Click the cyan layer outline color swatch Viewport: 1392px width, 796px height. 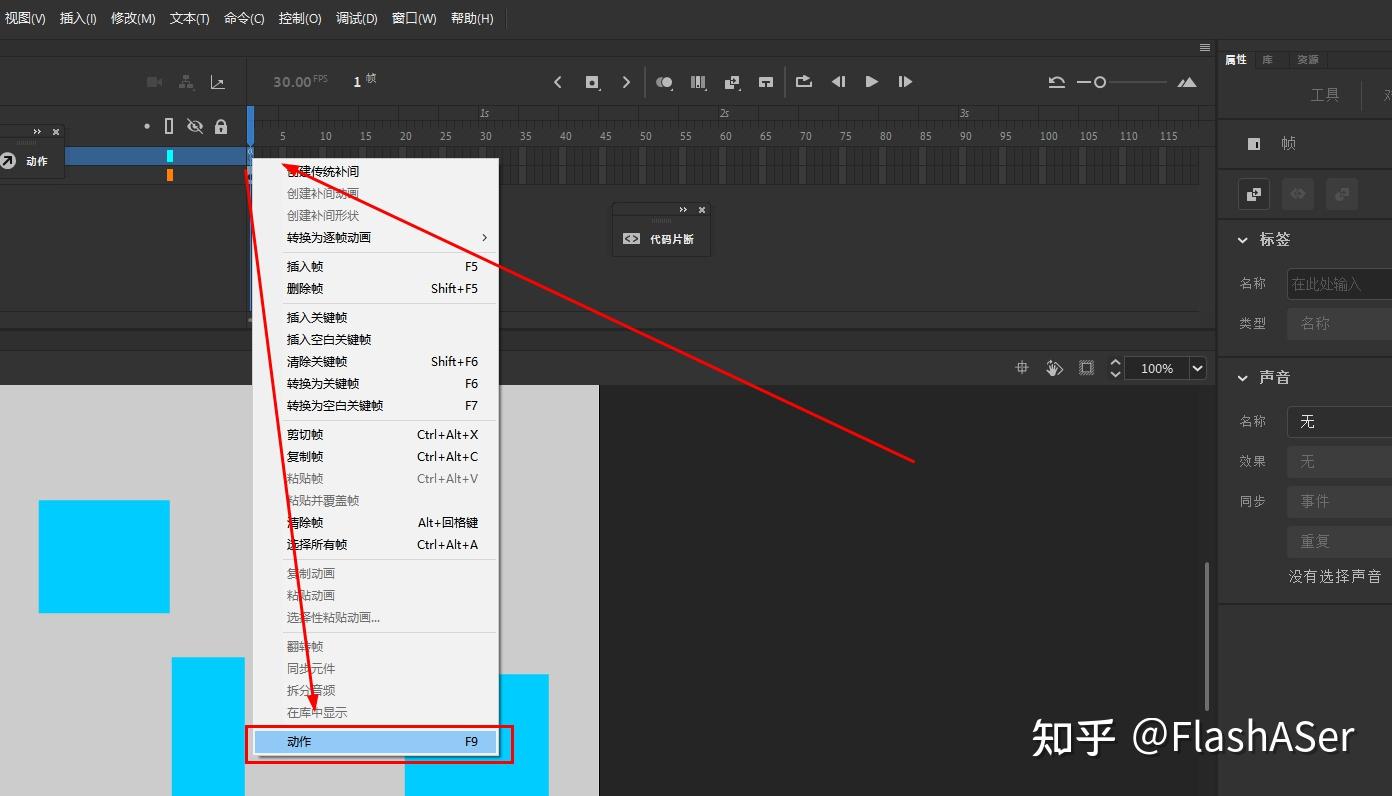pyautogui.click(x=170, y=156)
